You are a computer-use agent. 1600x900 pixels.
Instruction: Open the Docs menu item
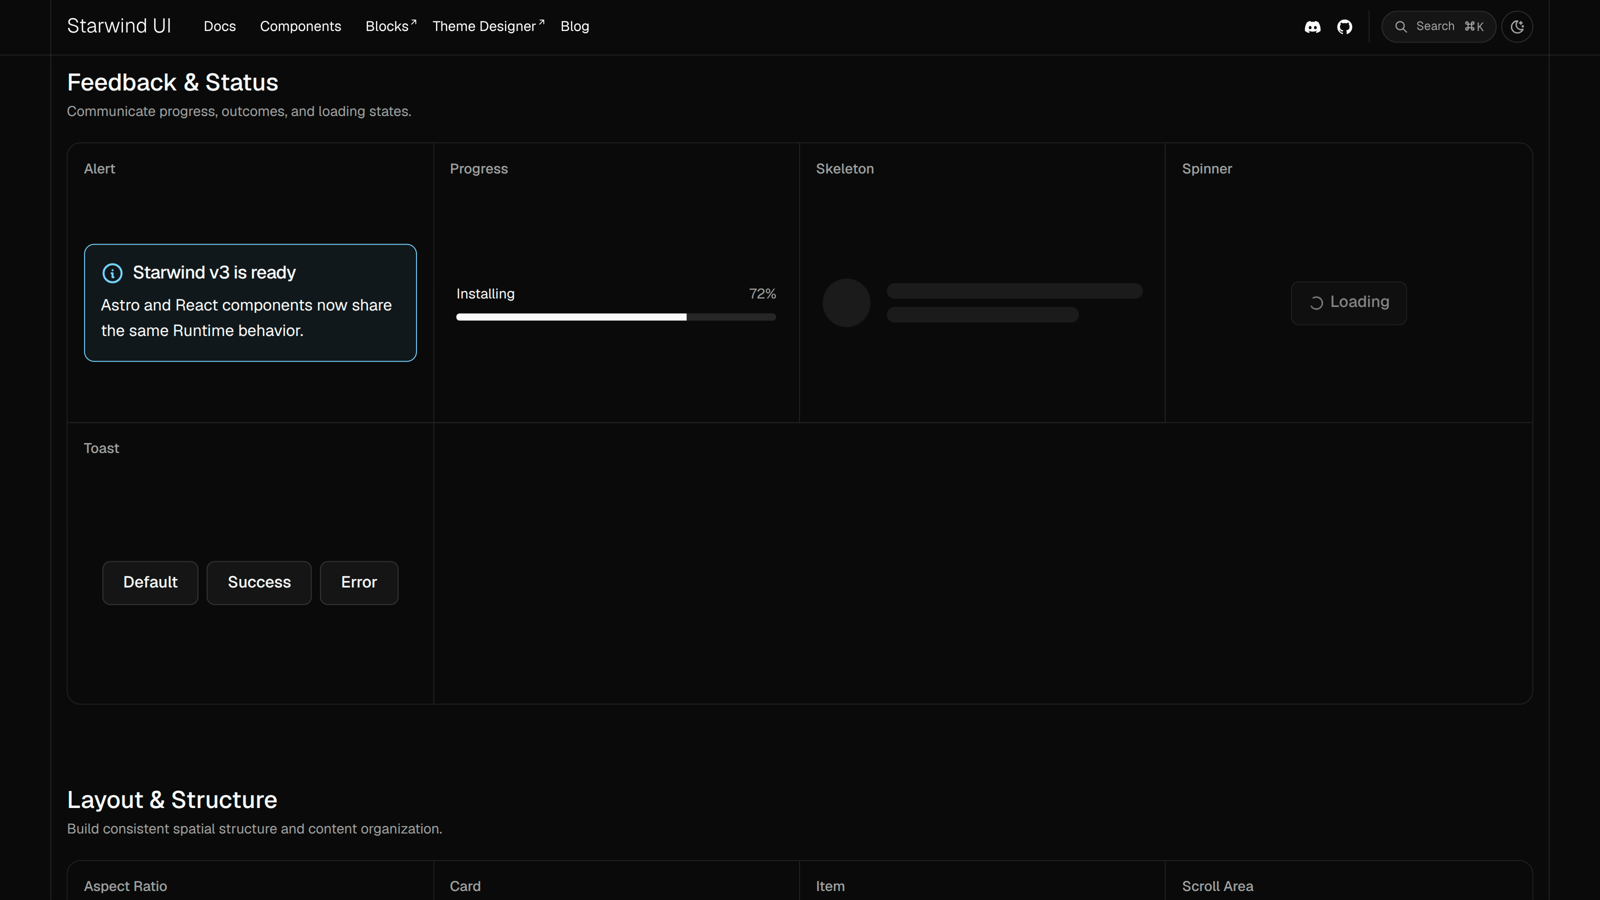tap(220, 26)
